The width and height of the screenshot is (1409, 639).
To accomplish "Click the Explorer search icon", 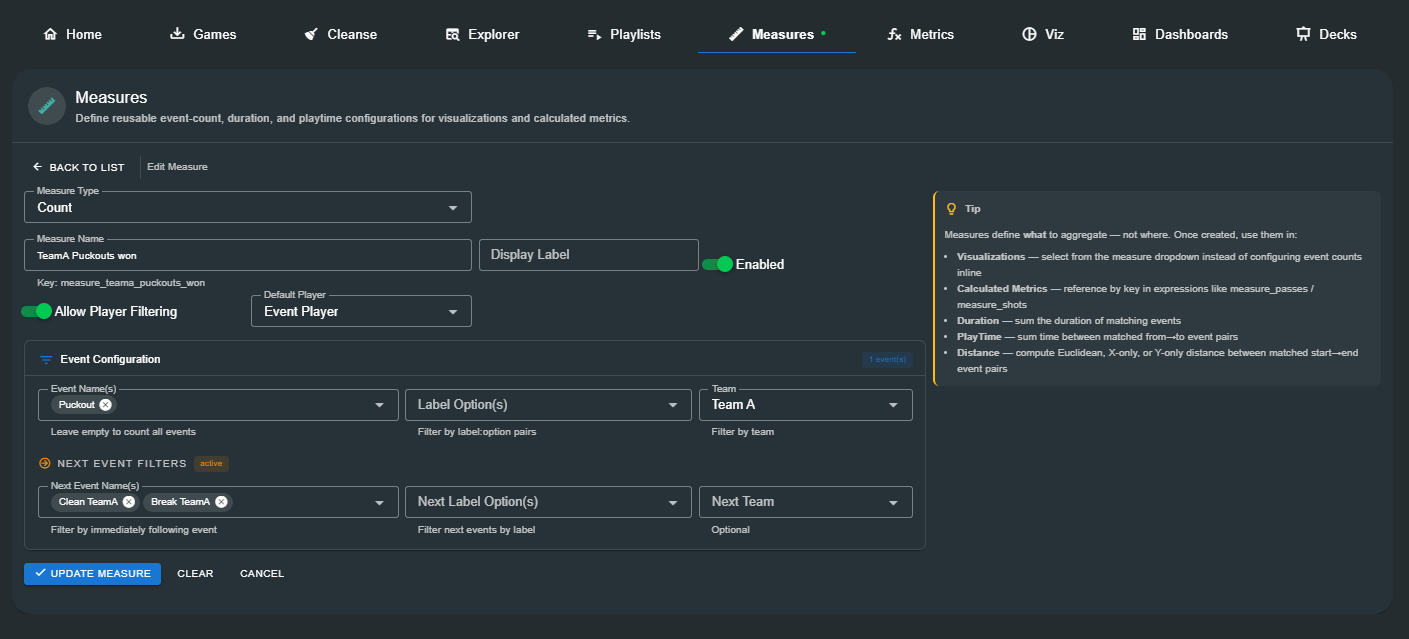I will click(x=452, y=34).
